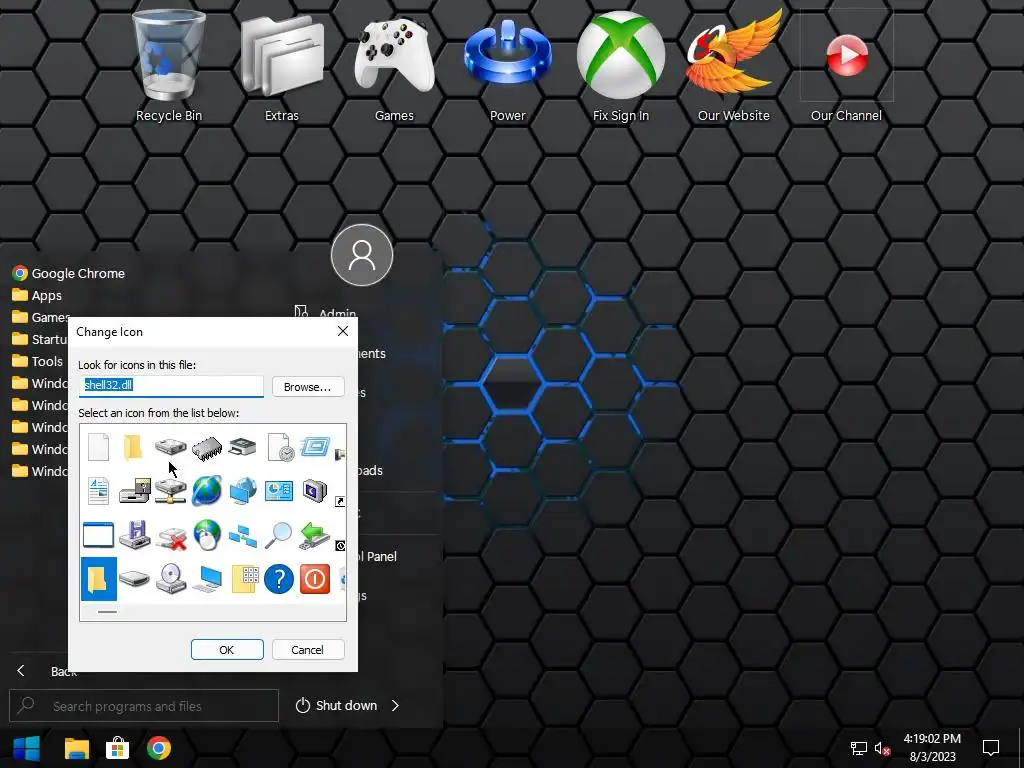Select the blank document icon in the list

[x=99, y=447]
